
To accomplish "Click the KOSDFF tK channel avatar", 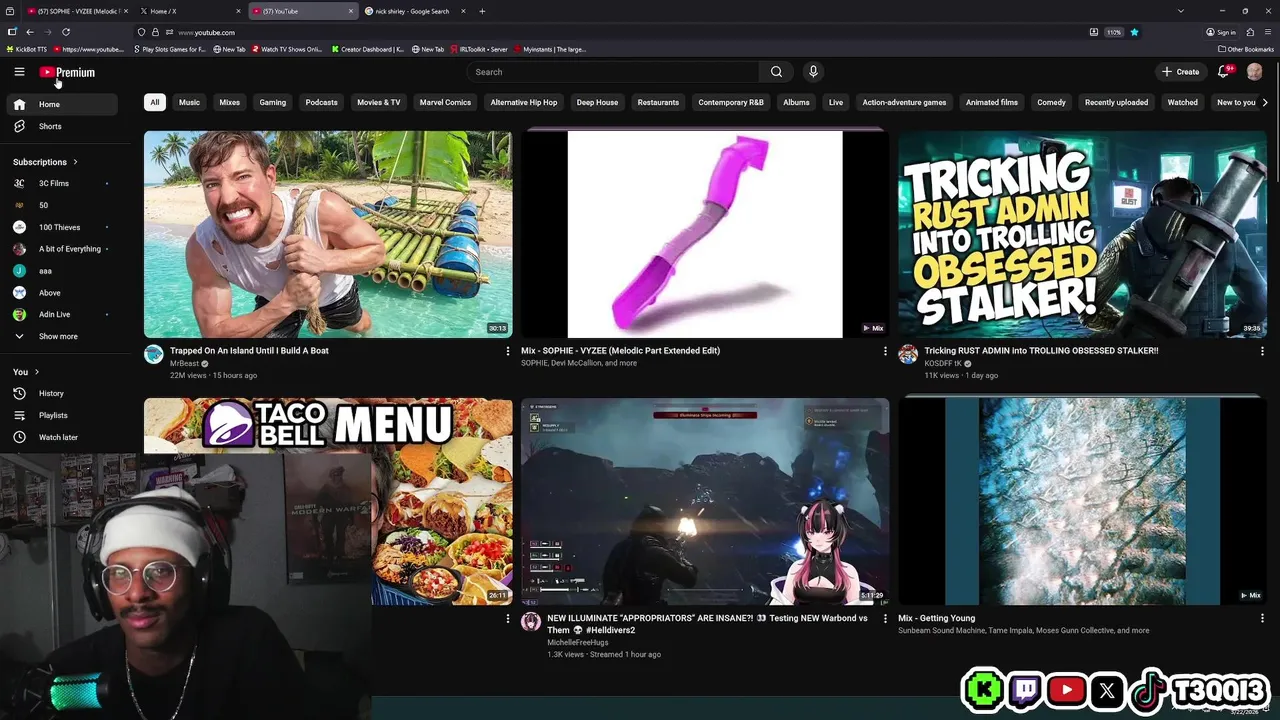I will [x=908, y=354].
